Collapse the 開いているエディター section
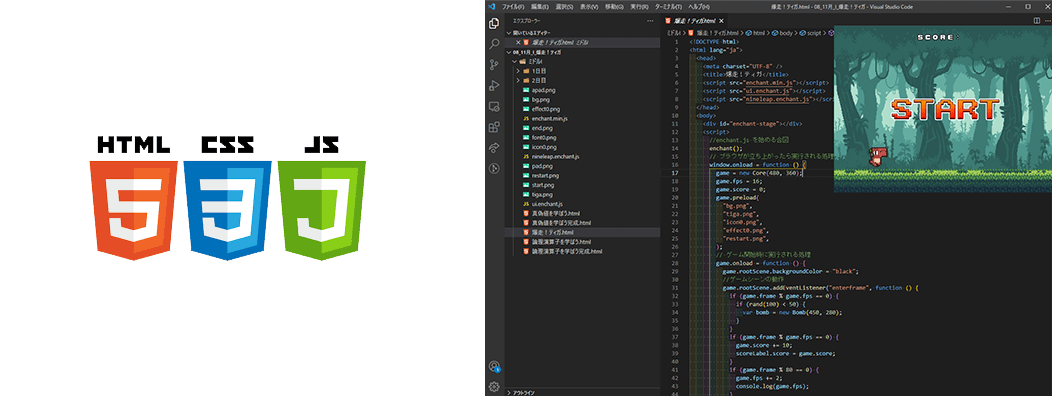 509,32
